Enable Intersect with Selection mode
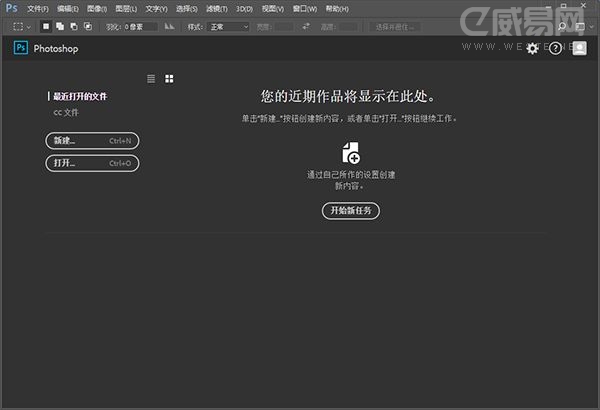The height and width of the screenshot is (410, 600). coord(88,27)
